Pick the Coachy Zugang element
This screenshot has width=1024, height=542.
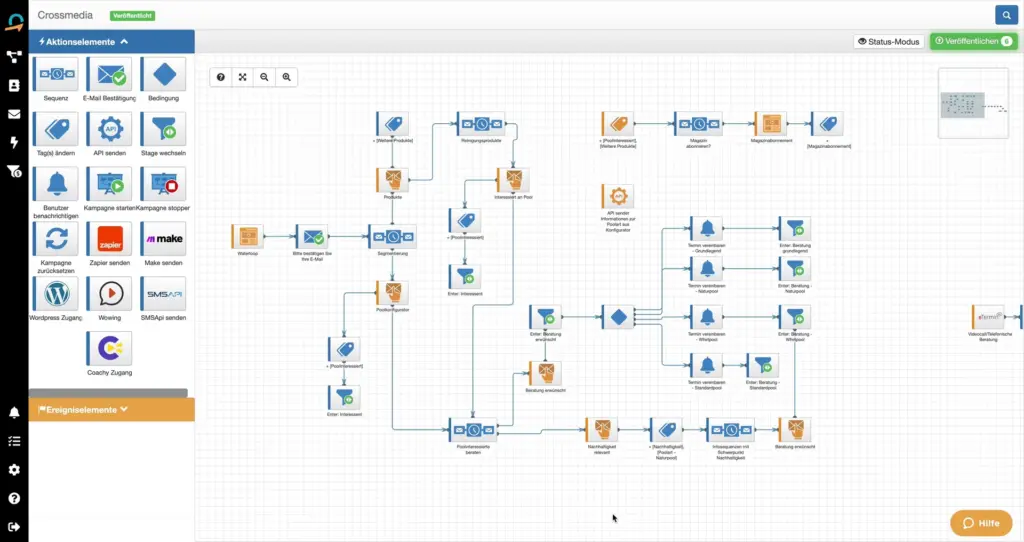(x=109, y=349)
